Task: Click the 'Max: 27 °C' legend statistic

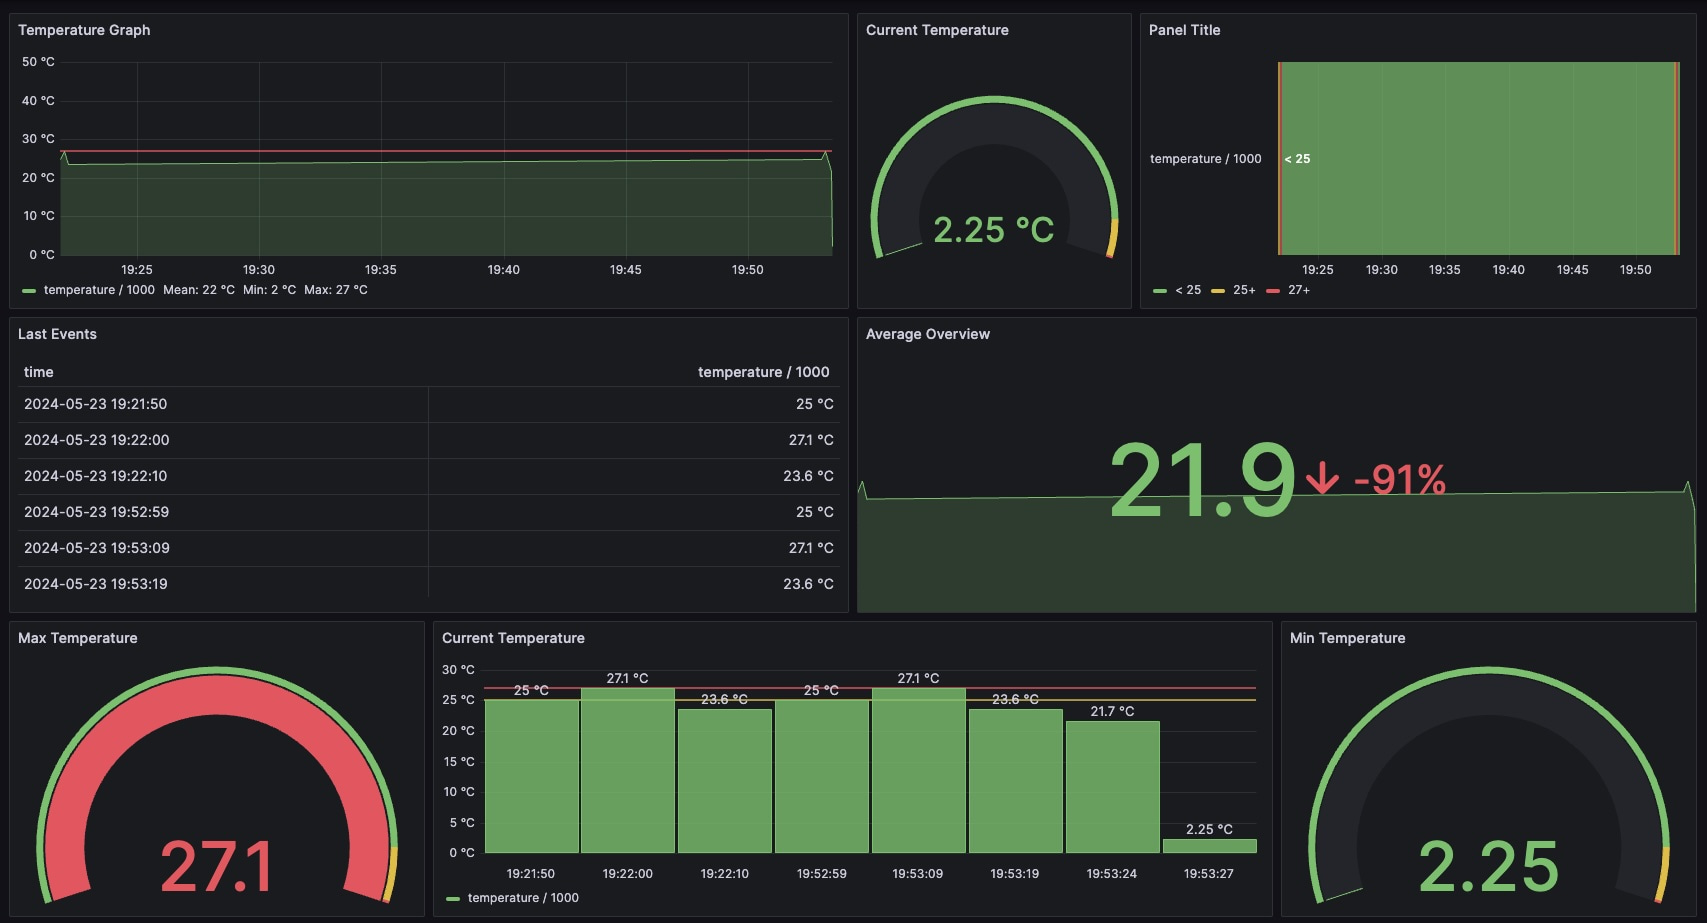Action: 336,290
